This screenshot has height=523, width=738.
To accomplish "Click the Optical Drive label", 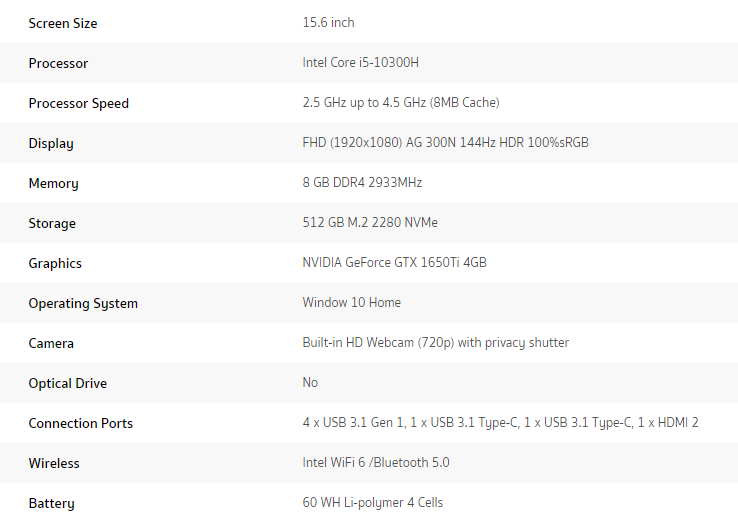I will click(x=67, y=383).
